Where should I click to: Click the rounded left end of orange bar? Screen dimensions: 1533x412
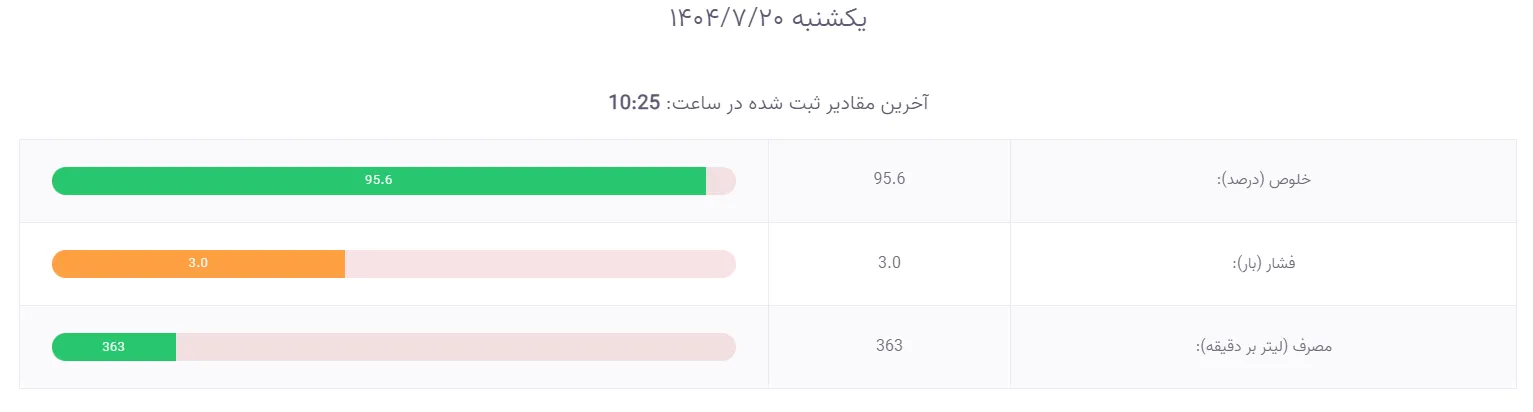(x=60, y=264)
